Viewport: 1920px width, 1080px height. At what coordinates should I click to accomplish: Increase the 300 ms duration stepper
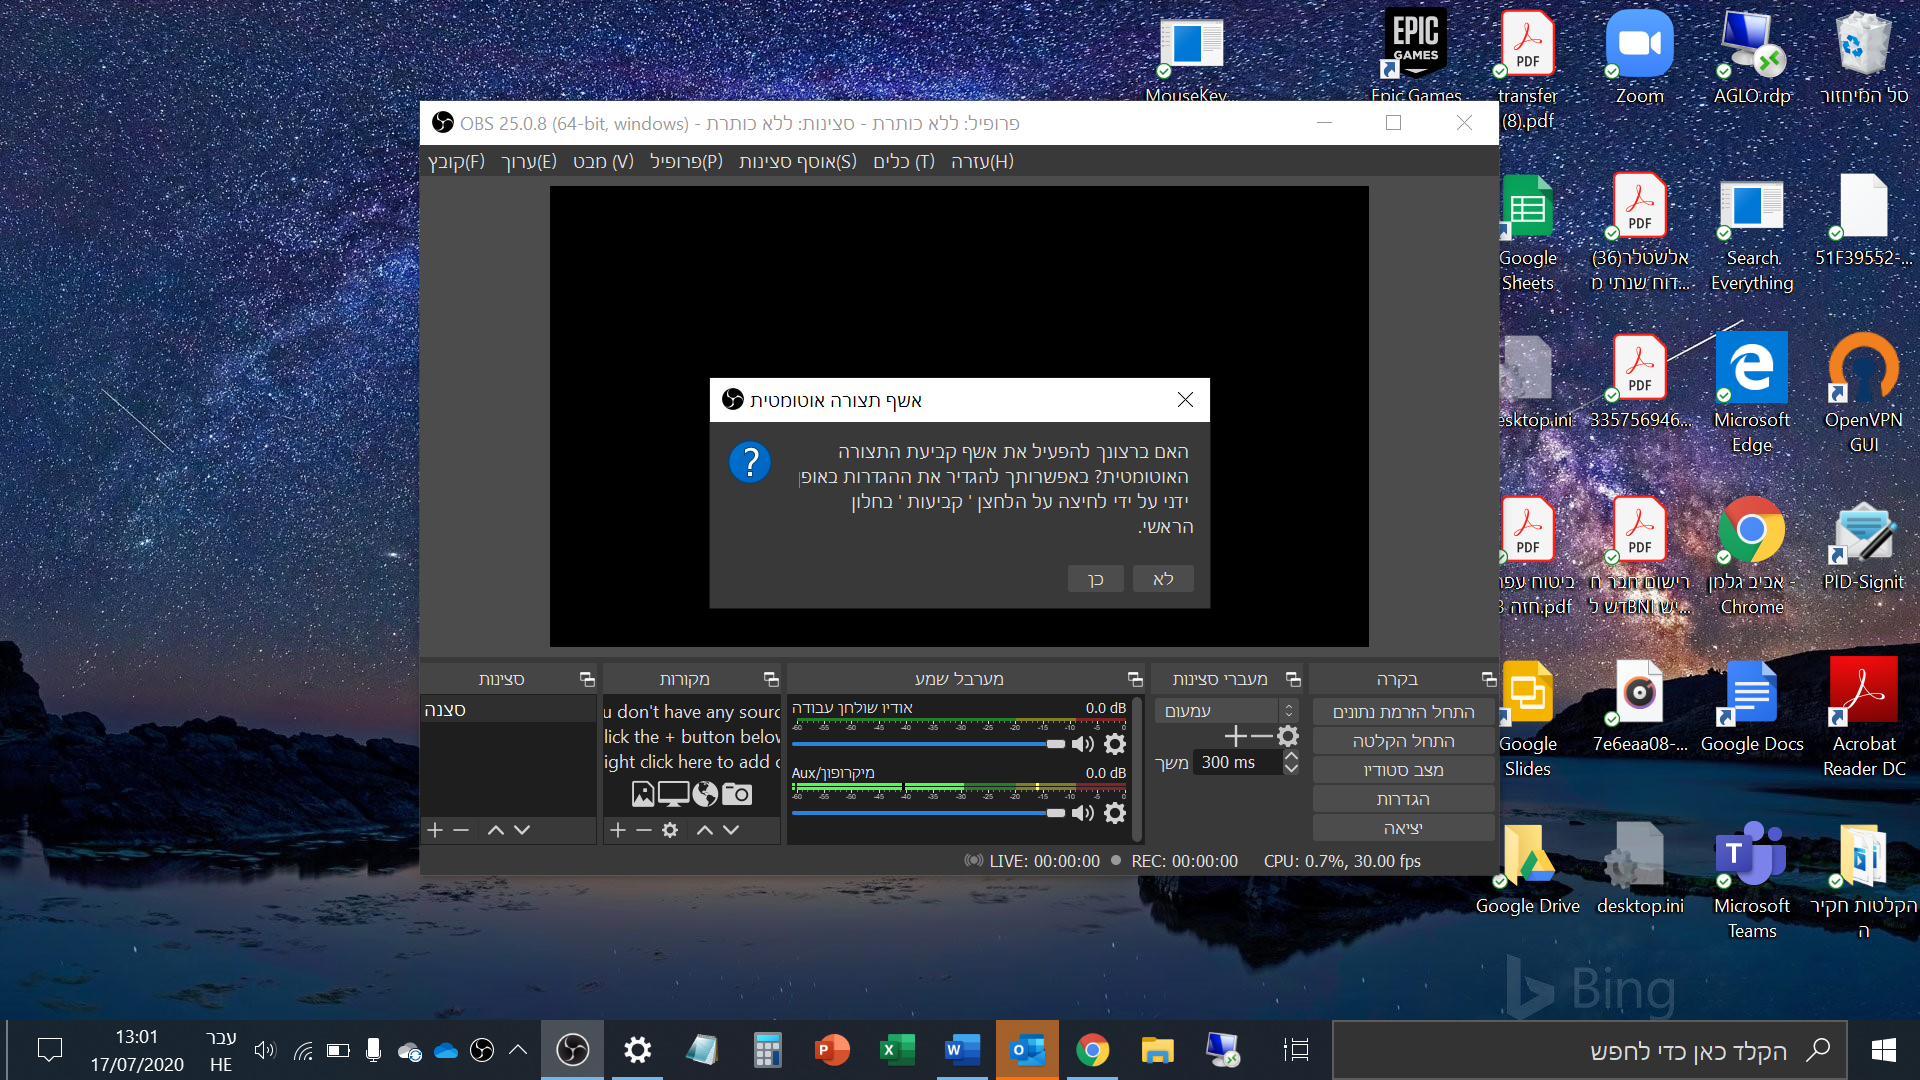pos(1291,756)
